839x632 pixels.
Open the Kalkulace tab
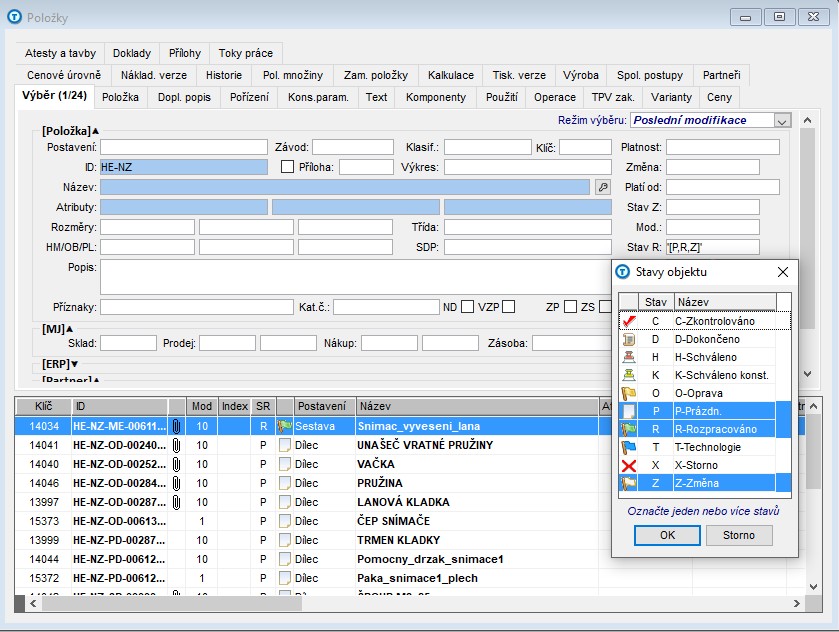click(451, 75)
